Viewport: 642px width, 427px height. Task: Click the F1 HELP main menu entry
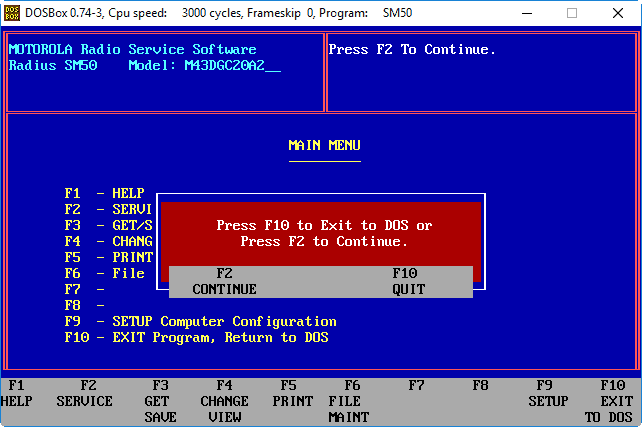104,194
